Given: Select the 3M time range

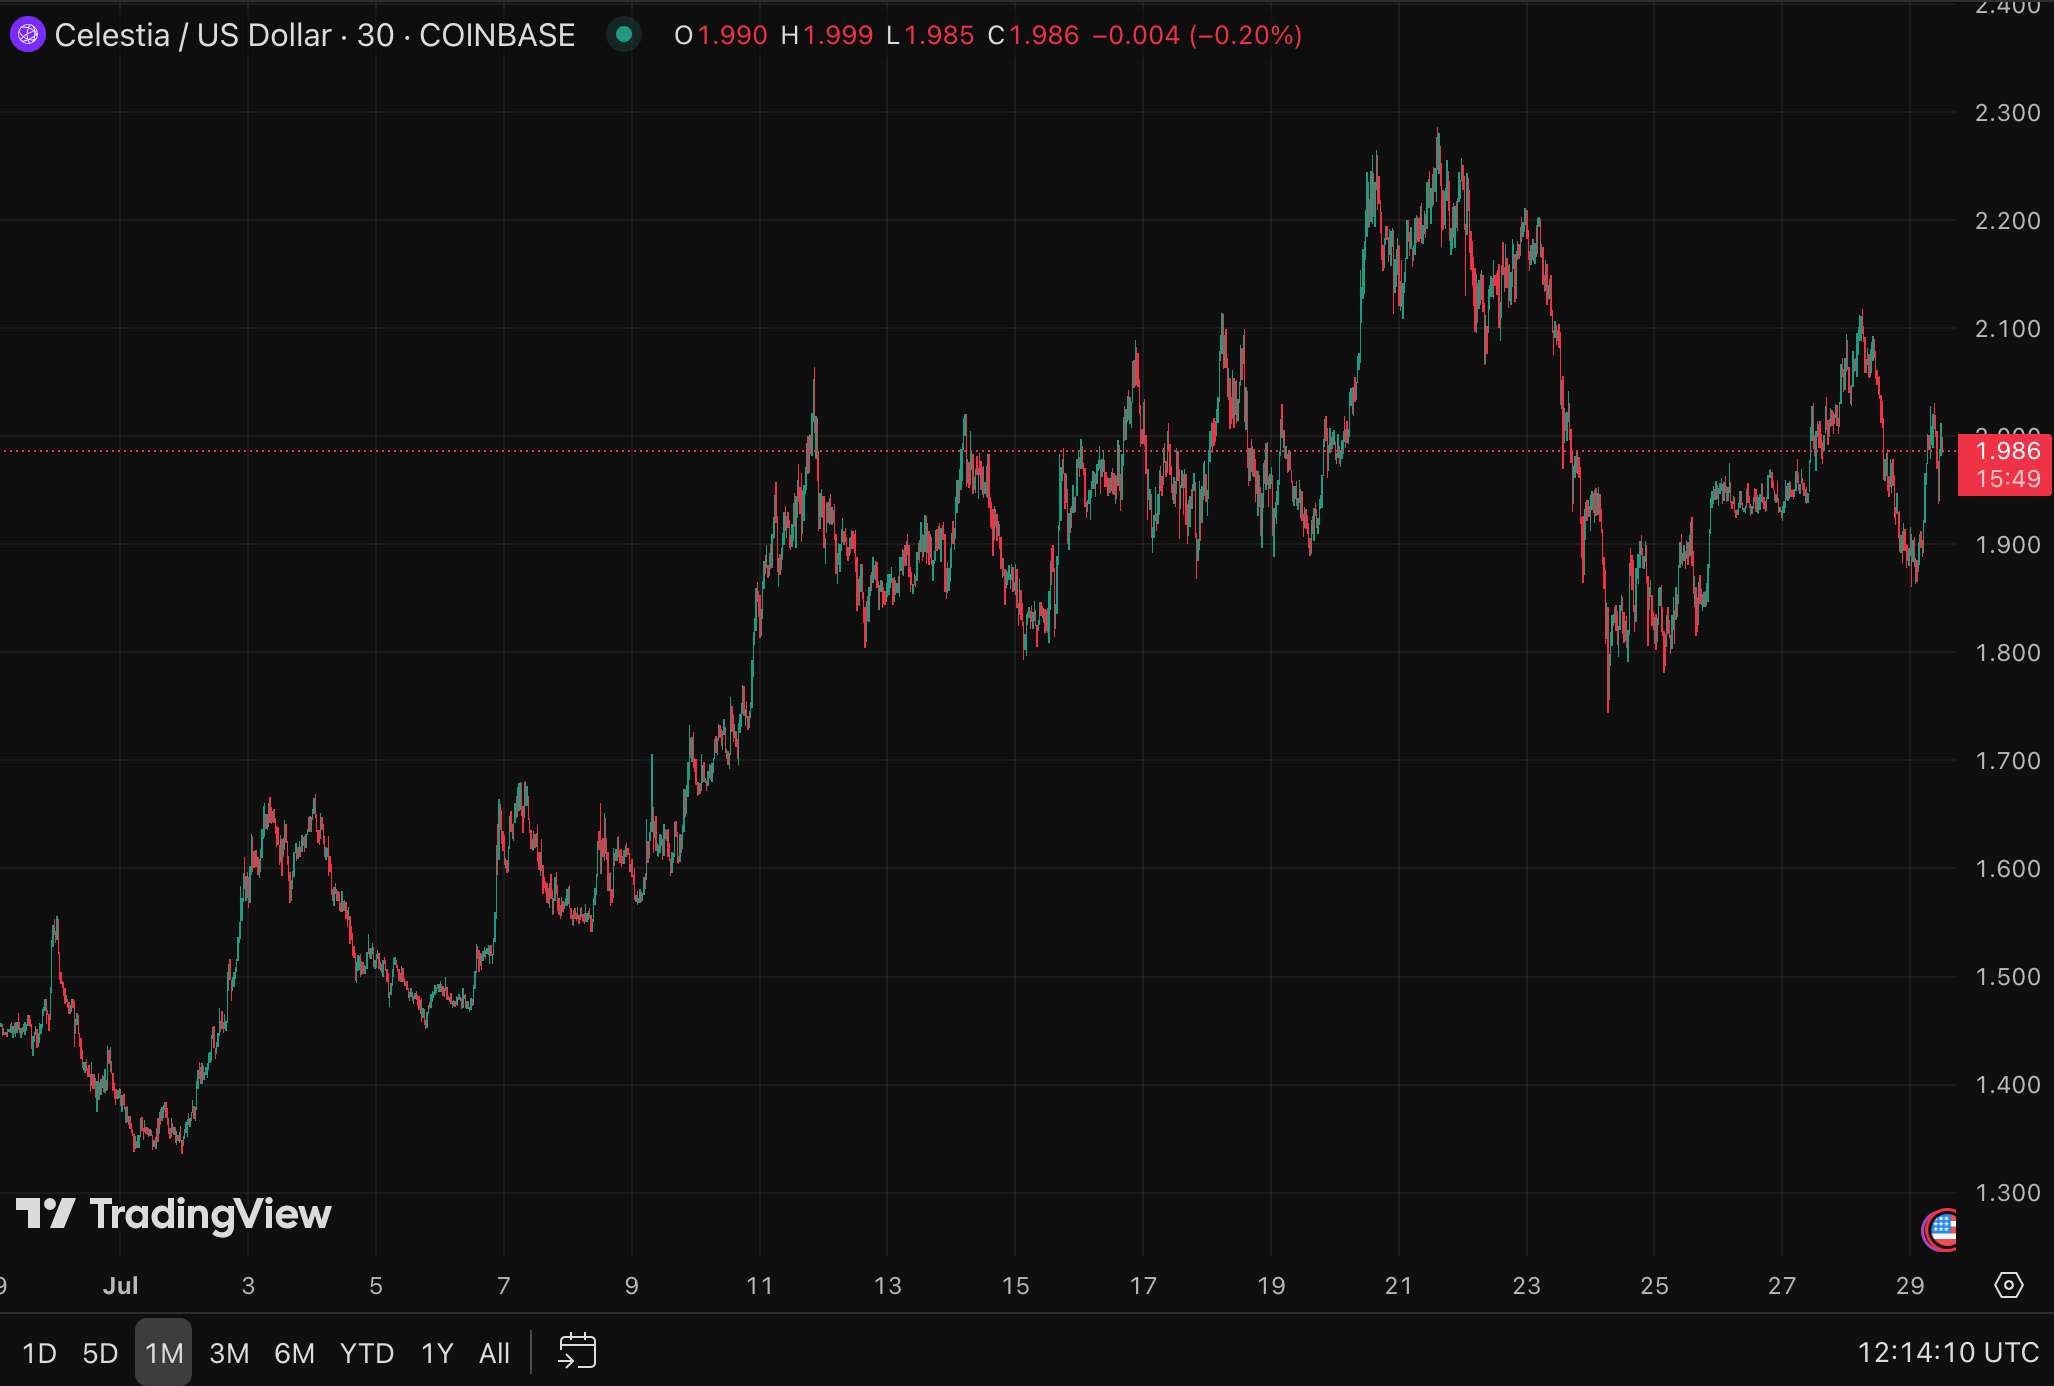Looking at the screenshot, I should (x=229, y=1353).
